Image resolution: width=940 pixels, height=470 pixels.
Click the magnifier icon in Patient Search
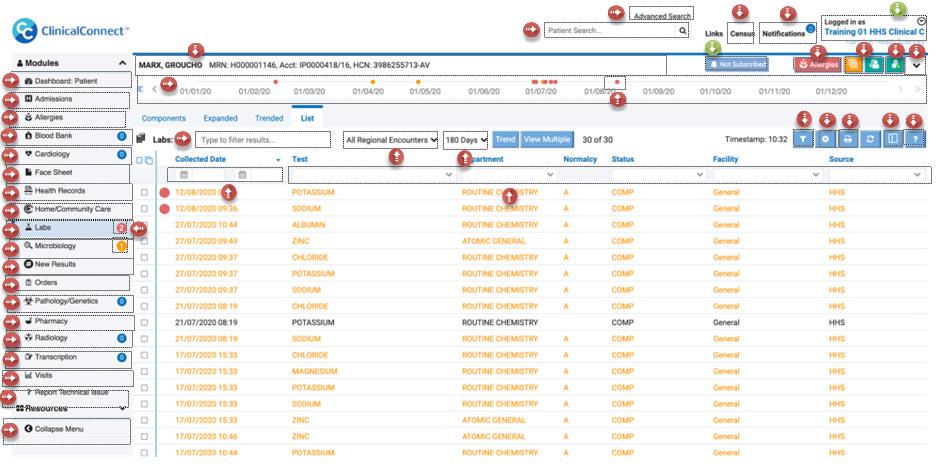tap(682, 31)
